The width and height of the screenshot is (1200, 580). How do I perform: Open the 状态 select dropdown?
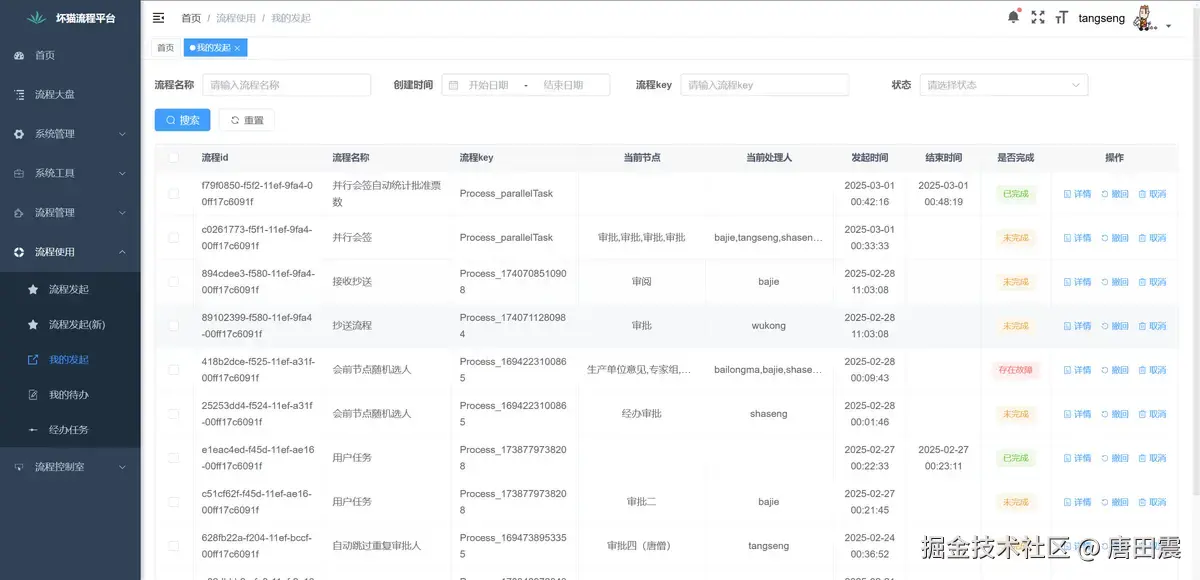click(x=1004, y=85)
